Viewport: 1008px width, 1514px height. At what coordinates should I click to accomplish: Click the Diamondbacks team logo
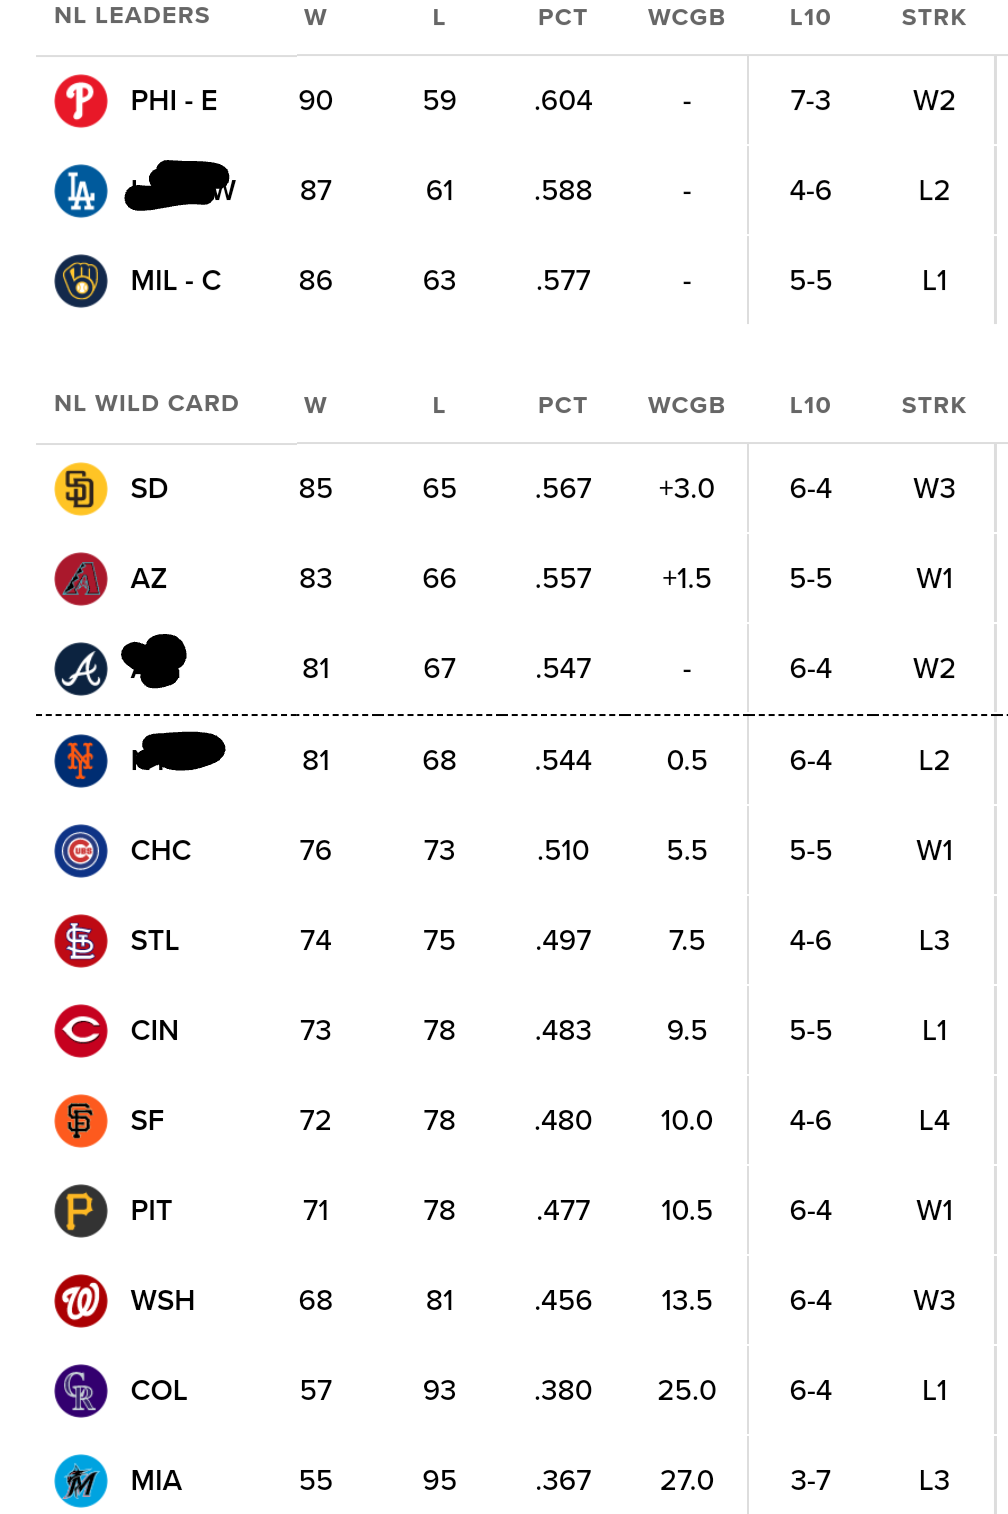tap(81, 579)
